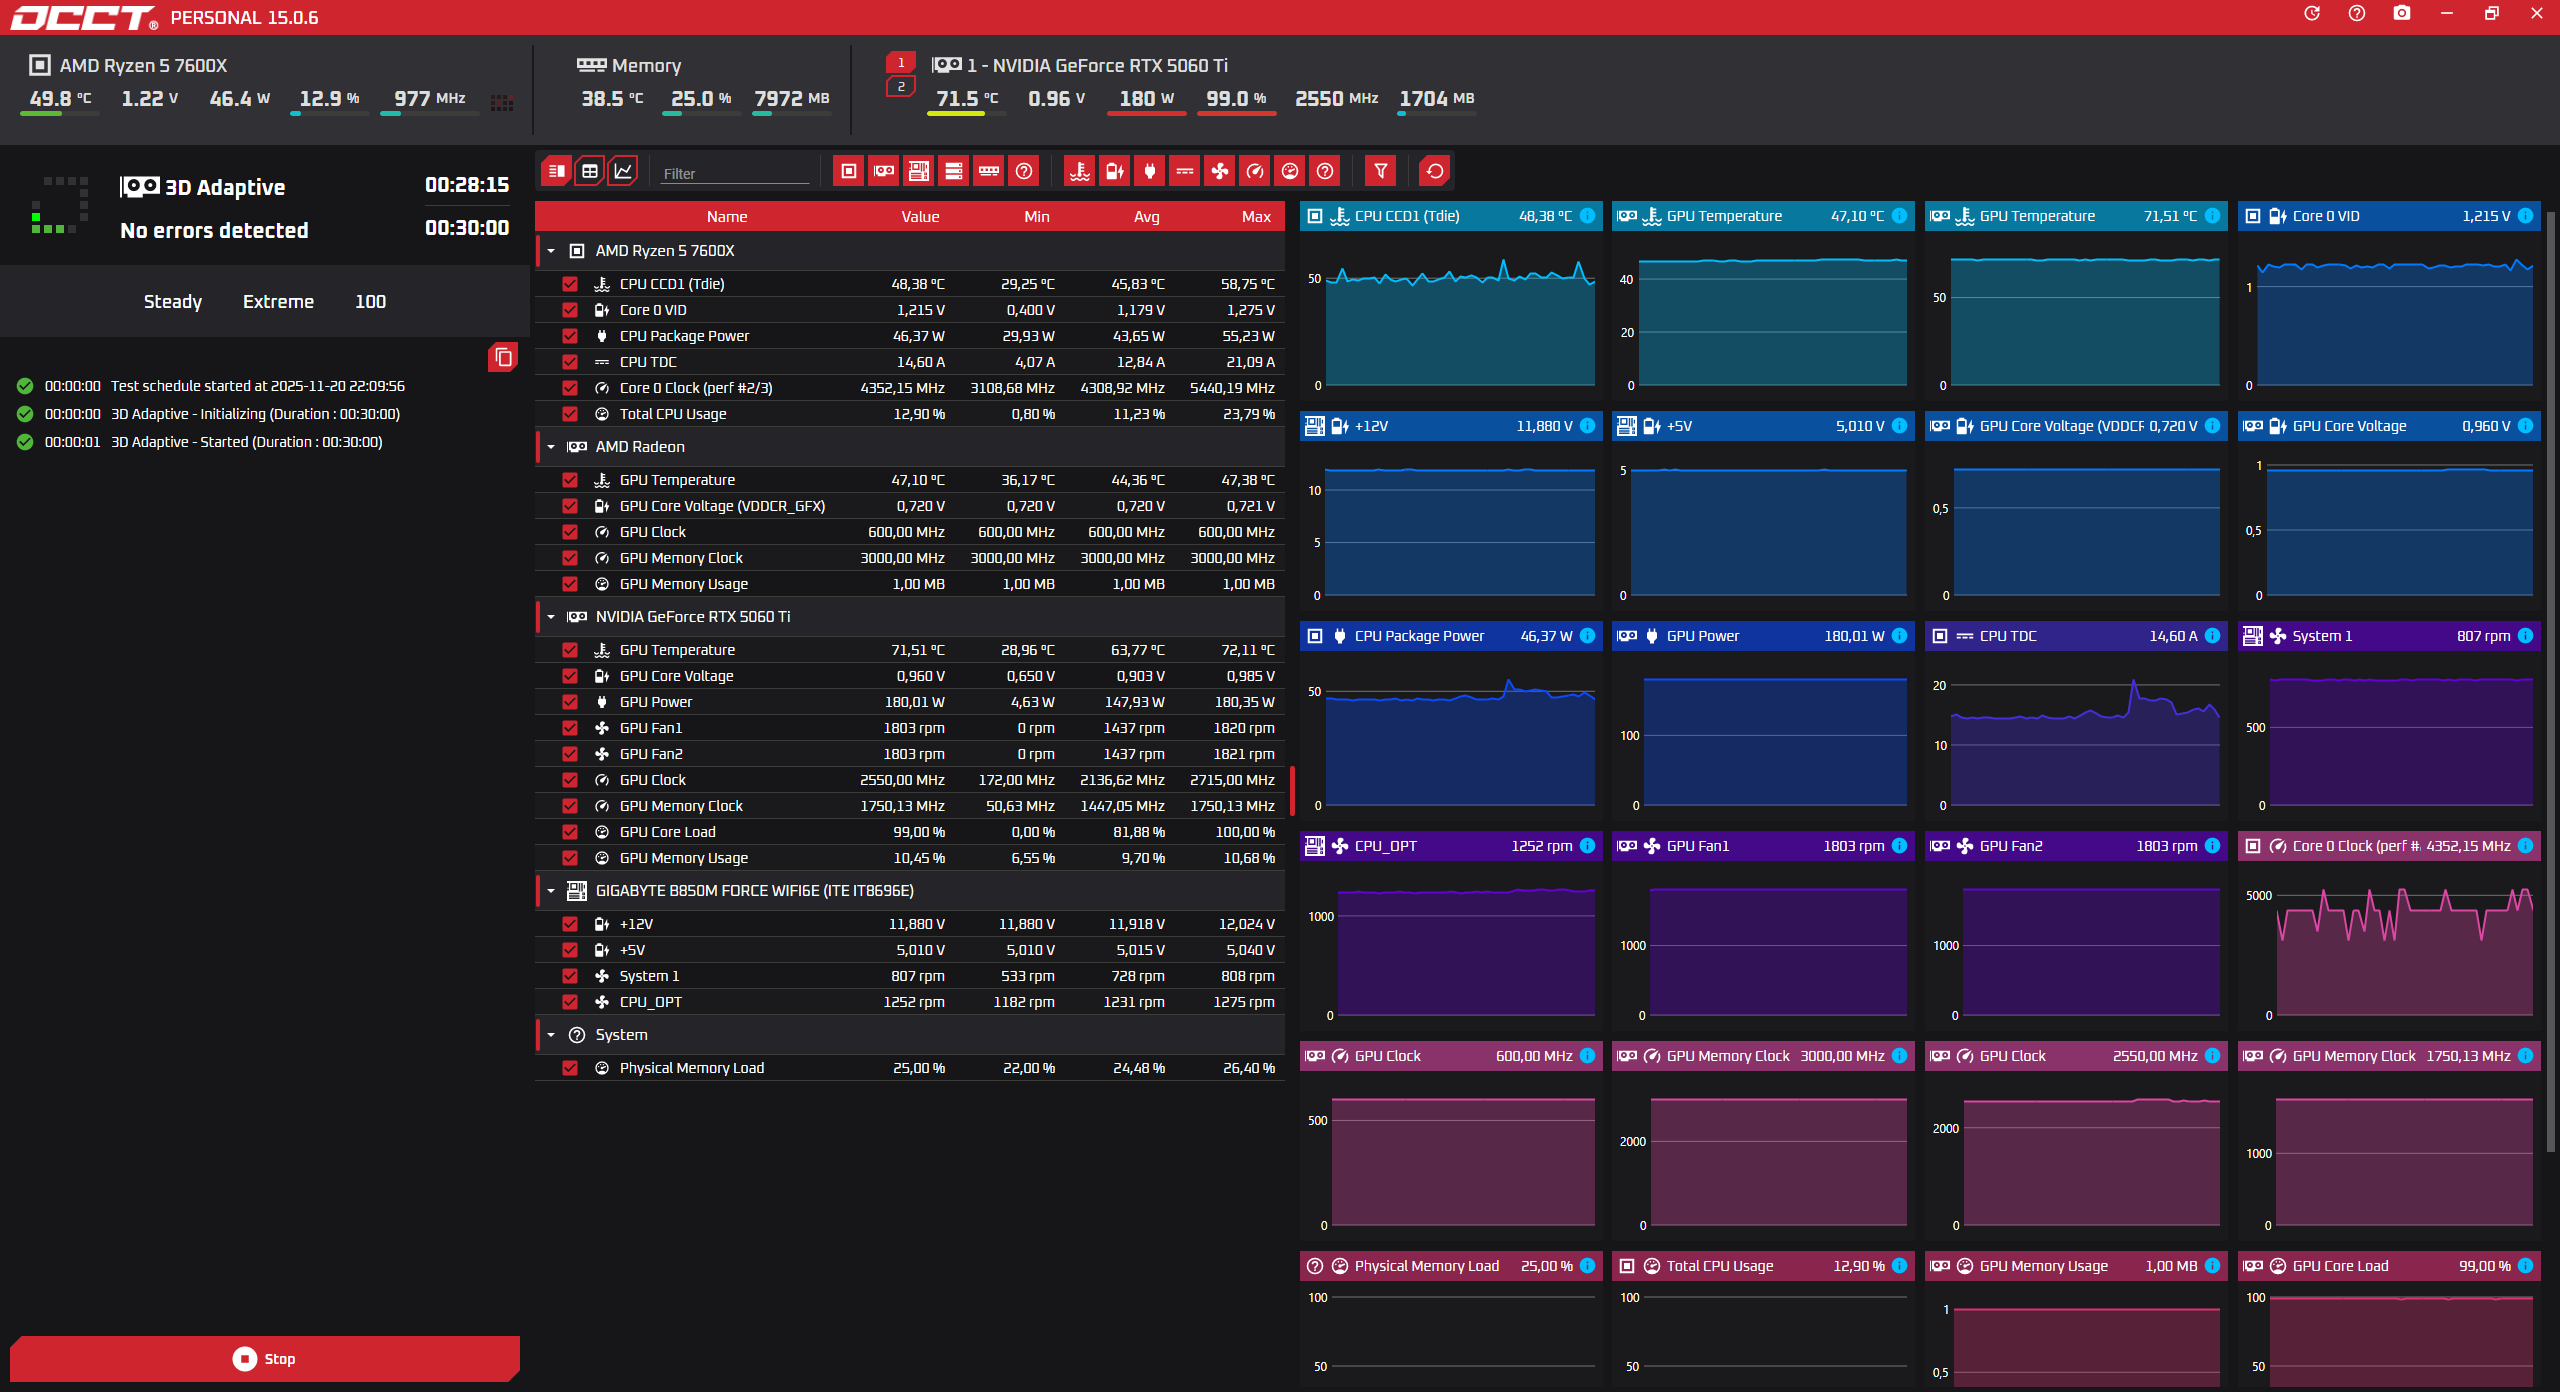
Task: Click the funnel filter icon in the toolbar
Action: click(1381, 171)
